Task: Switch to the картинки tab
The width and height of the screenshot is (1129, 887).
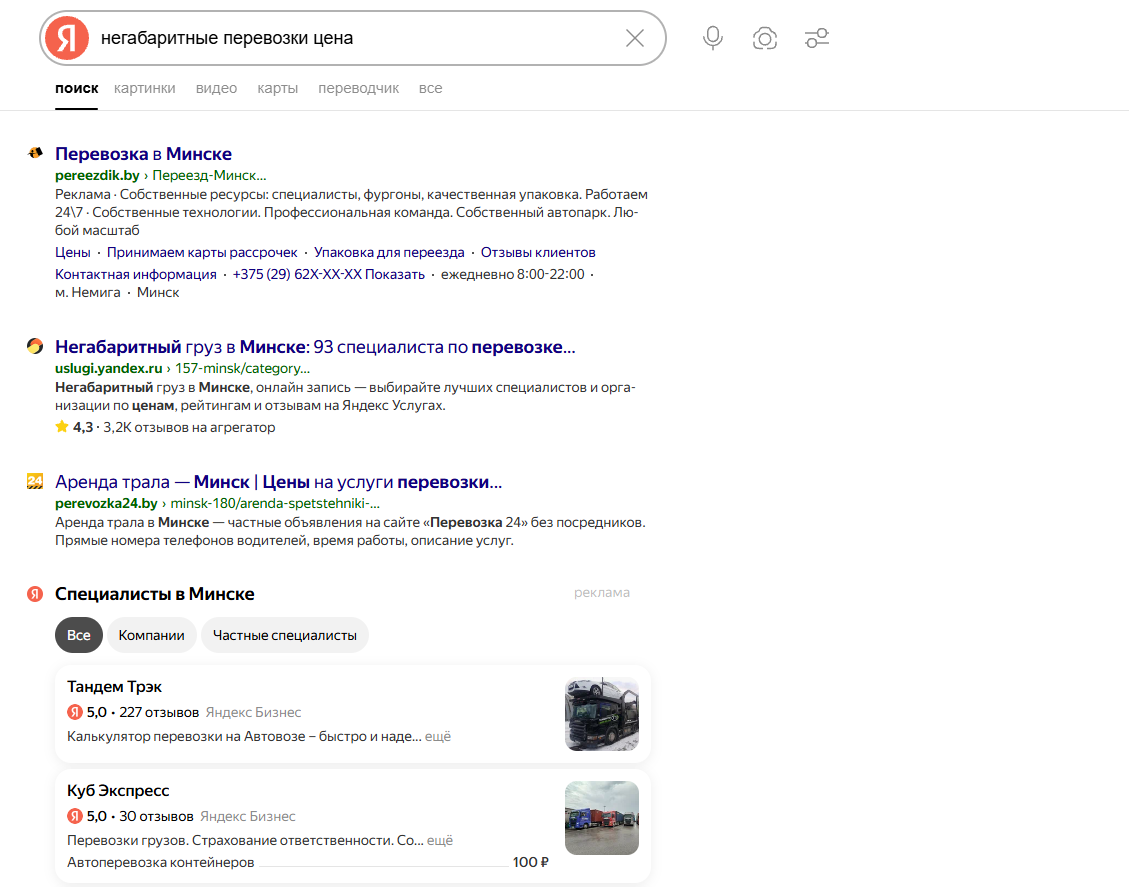Action: 145,88
